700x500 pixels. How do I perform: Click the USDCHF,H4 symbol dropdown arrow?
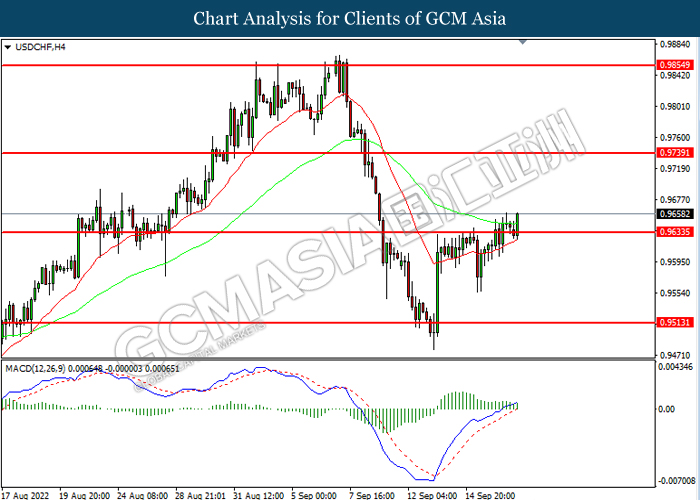7,47
